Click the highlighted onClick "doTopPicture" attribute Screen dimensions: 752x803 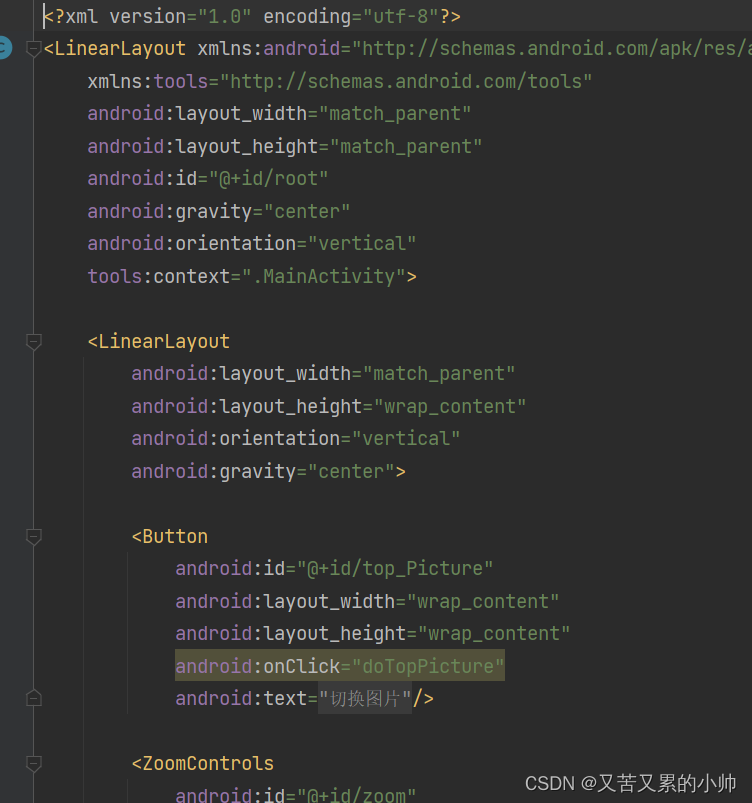point(340,666)
